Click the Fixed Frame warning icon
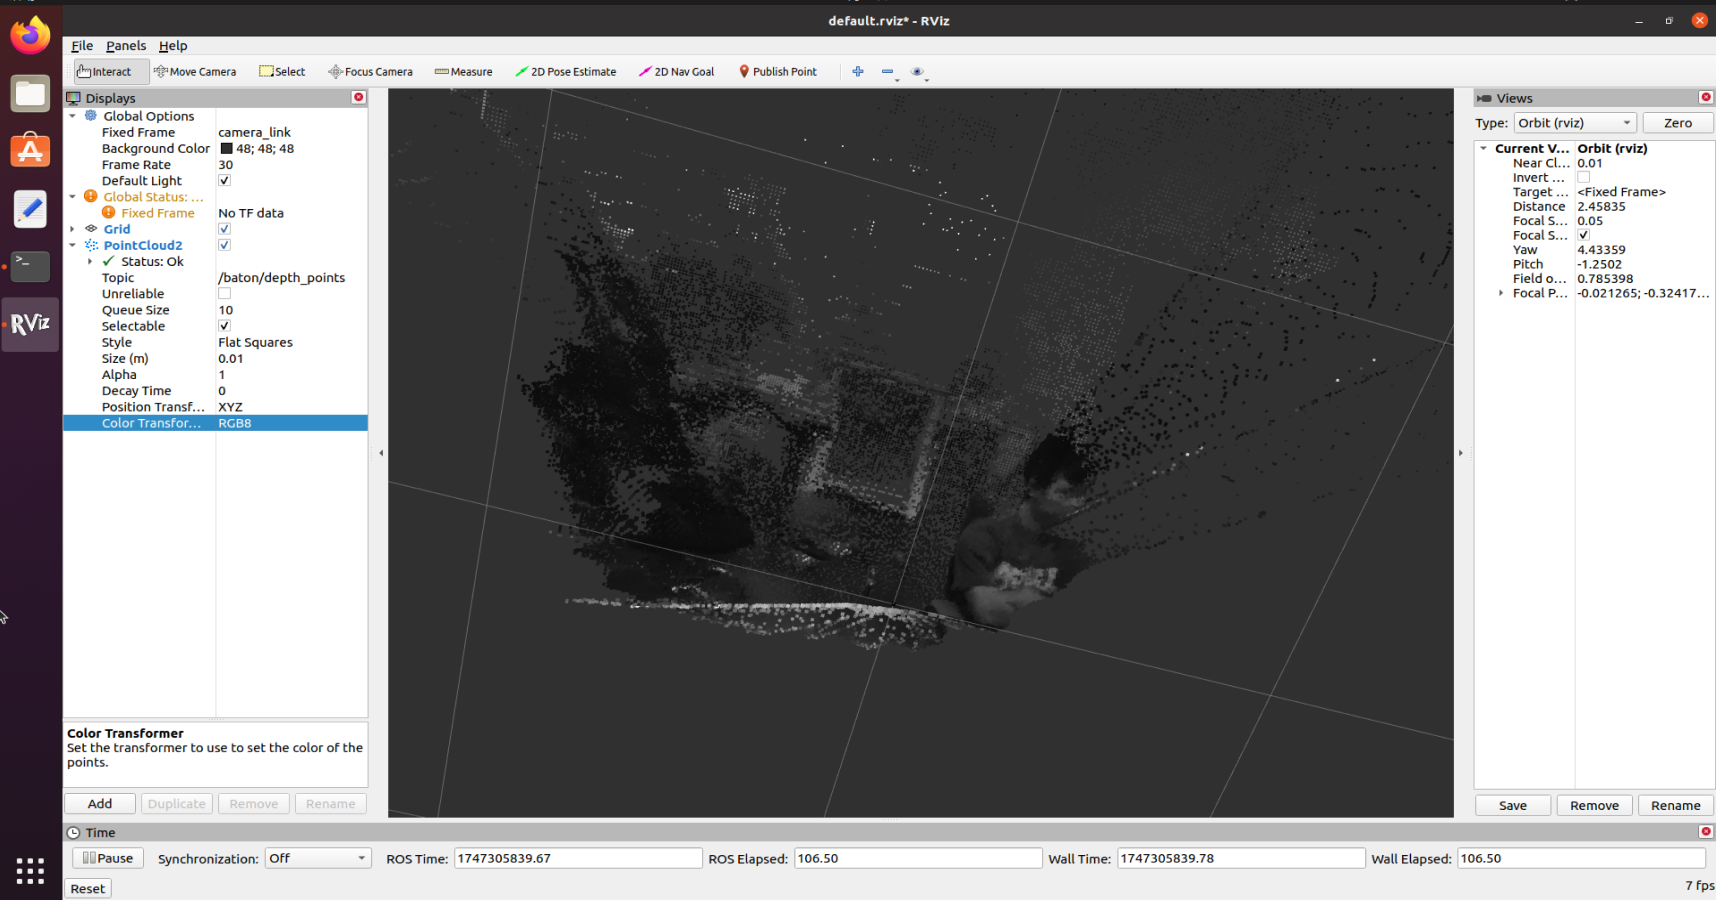1716x900 pixels. click(109, 212)
